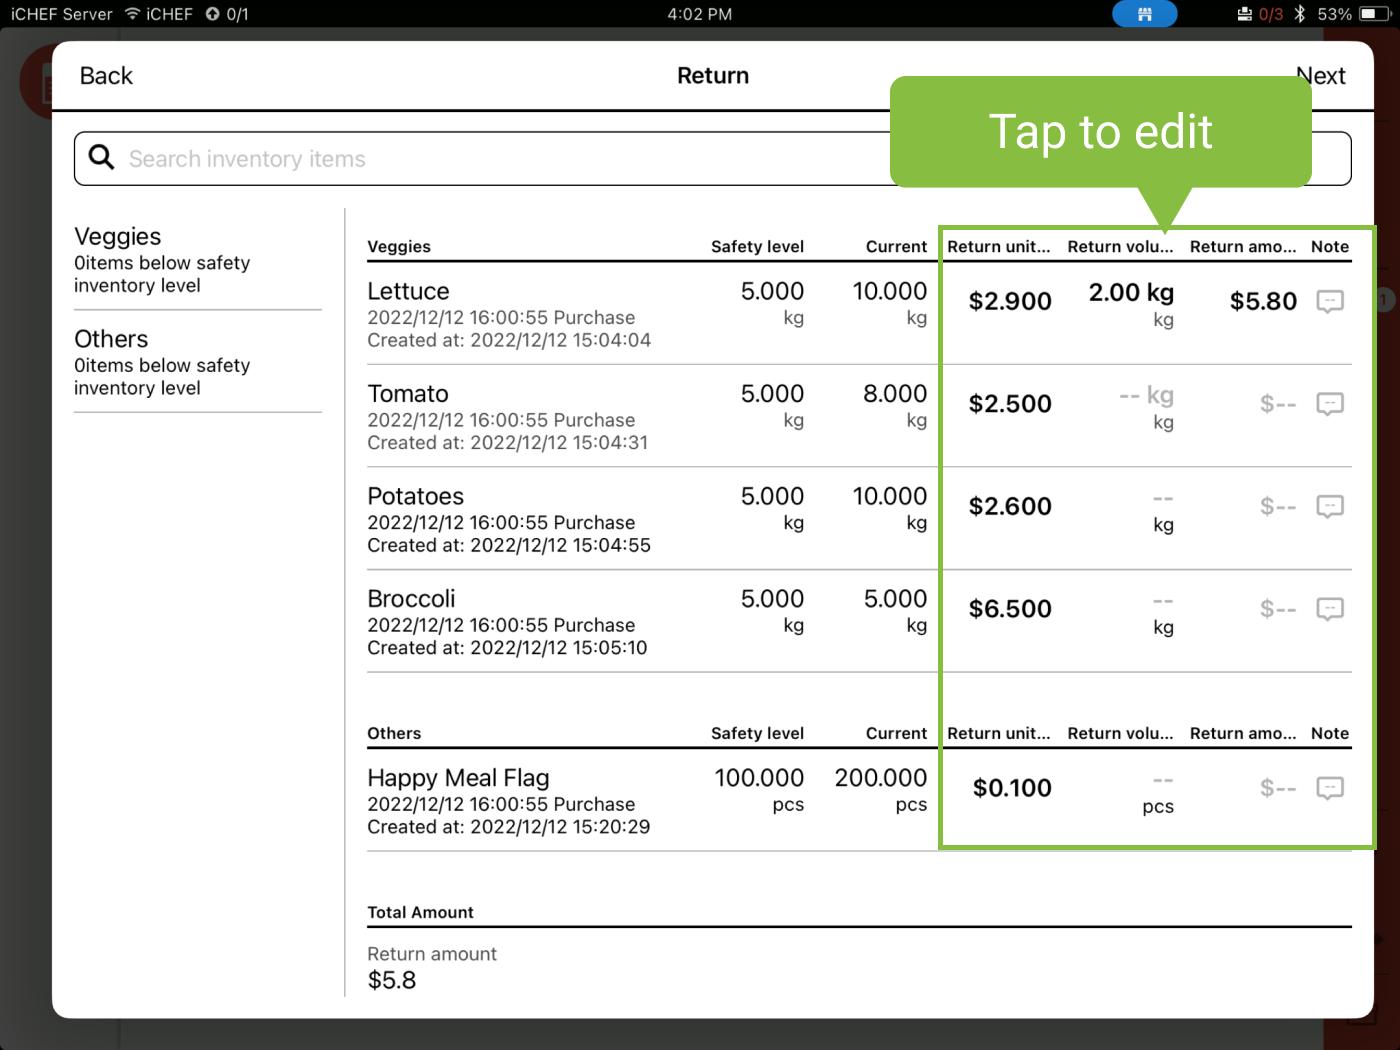Image resolution: width=1400 pixels, height=1050 pixels.
Task: Open the note icon for Tomato
Action: (1329, 404)
